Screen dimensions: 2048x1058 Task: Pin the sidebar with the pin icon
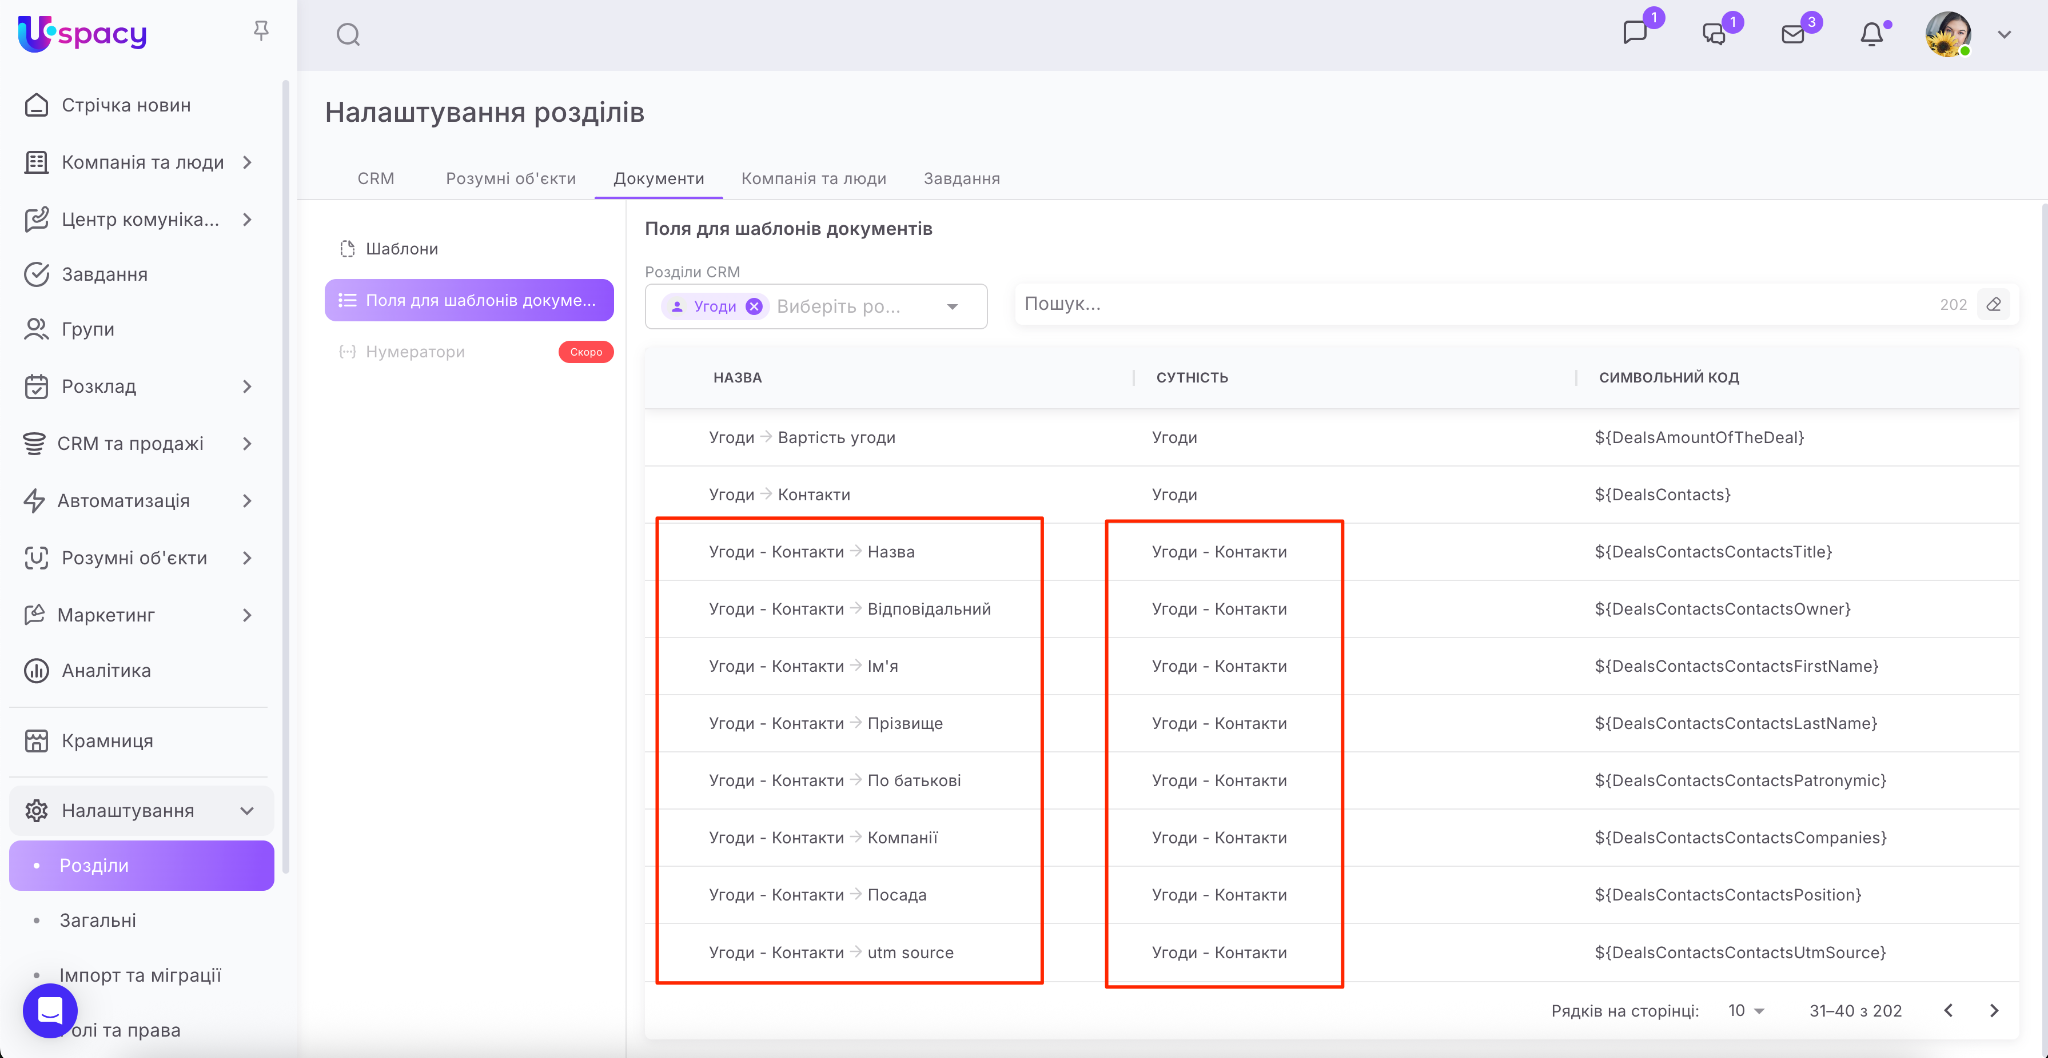click(261, 31)
